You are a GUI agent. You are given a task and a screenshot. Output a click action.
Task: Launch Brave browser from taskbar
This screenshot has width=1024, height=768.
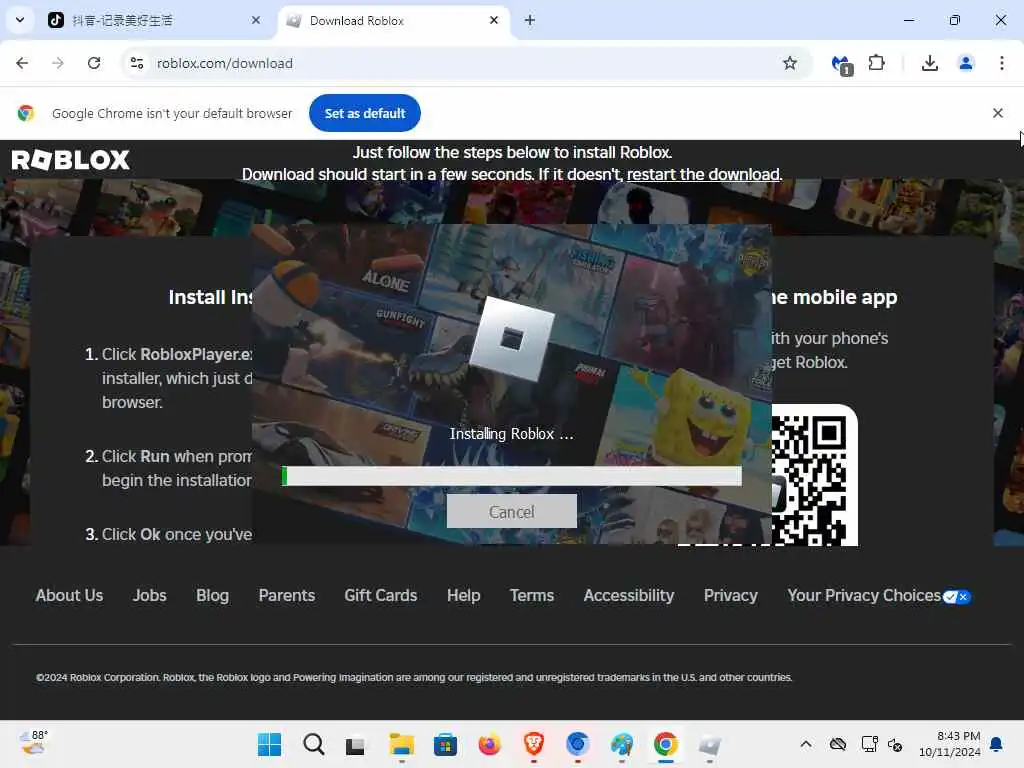(534, 744)
